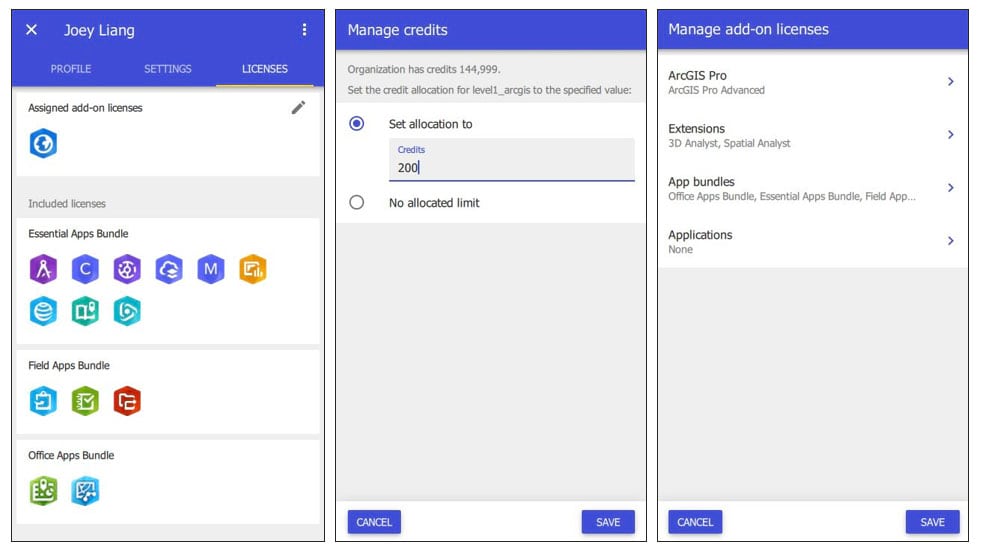This screenshot has width=981, height=550.
Task: Cancel the Manage add-on licenses screen
Action: [x=695, y=522]
